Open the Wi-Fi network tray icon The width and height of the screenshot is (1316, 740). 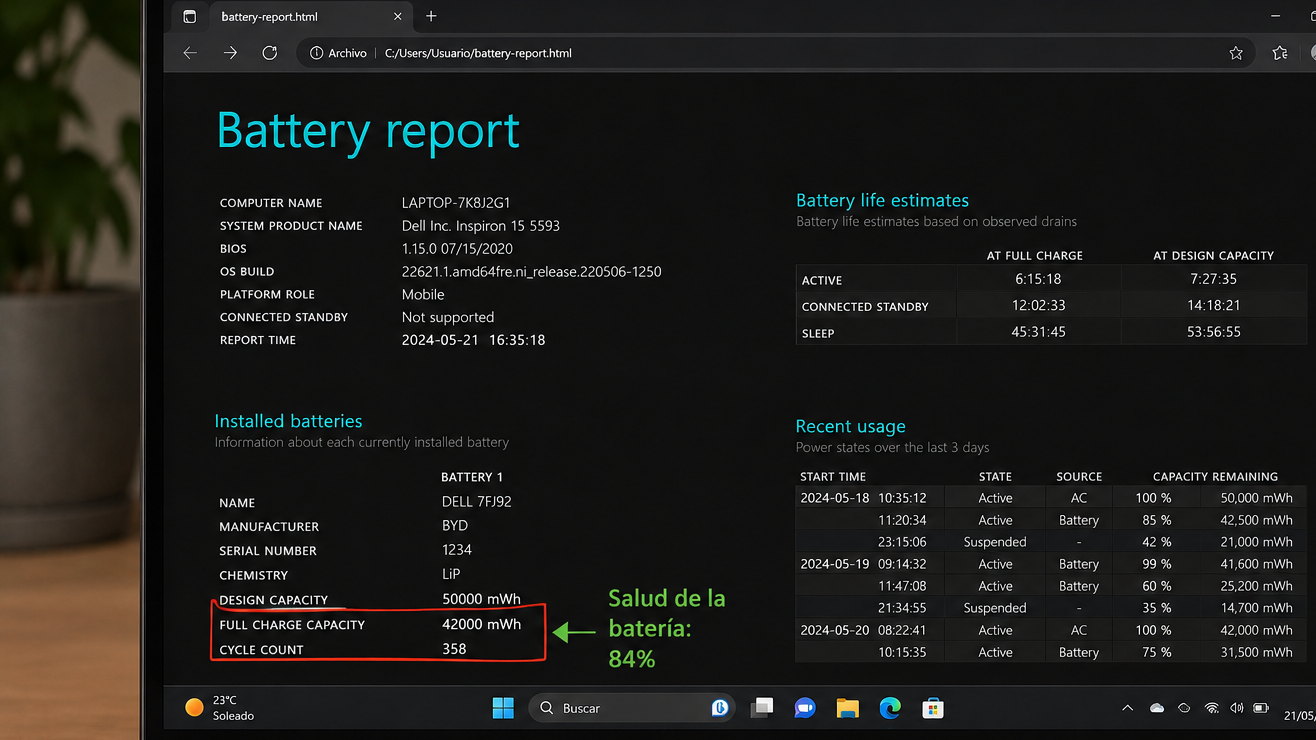pyautogui.click(x=1212, y=708)
